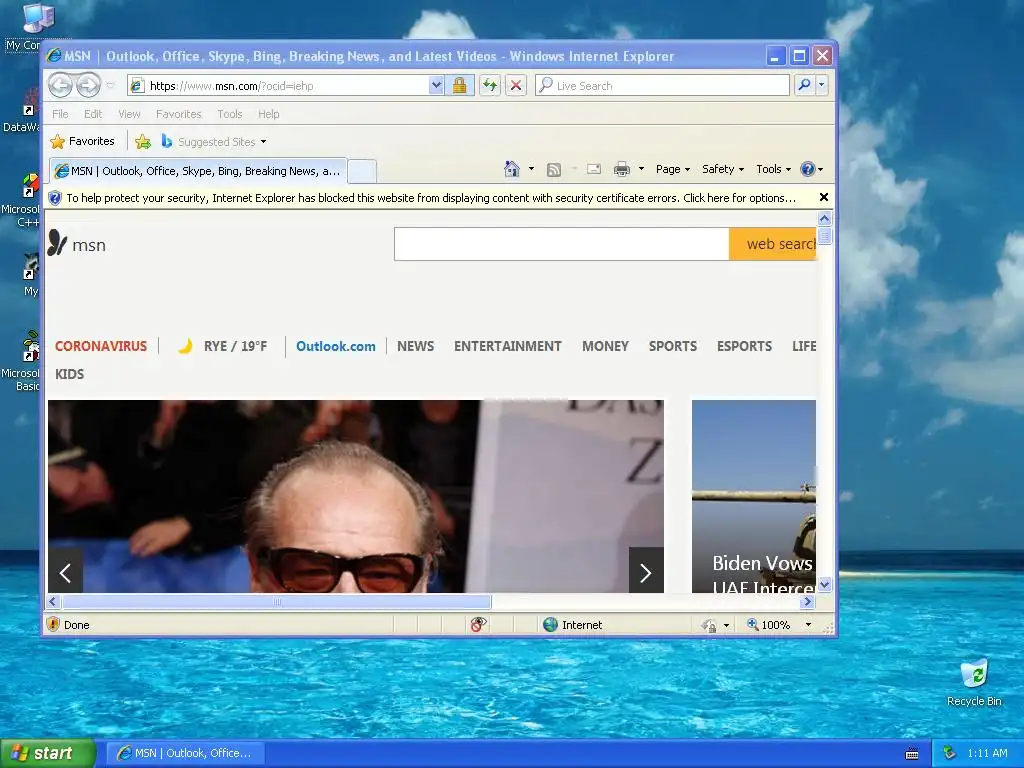Click the Back navigation arrow
Screen dimensions: 1024x768
click(61, 86)
